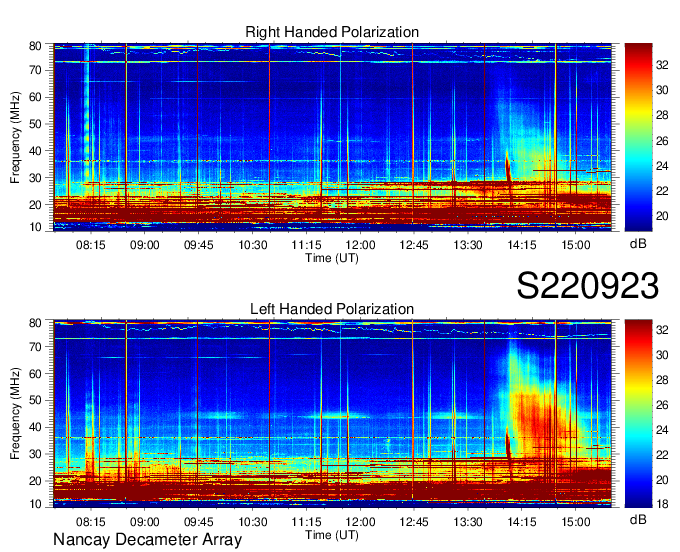
Task: Click the "Nancay Decameter Array" caption
Action: point(147,539)
